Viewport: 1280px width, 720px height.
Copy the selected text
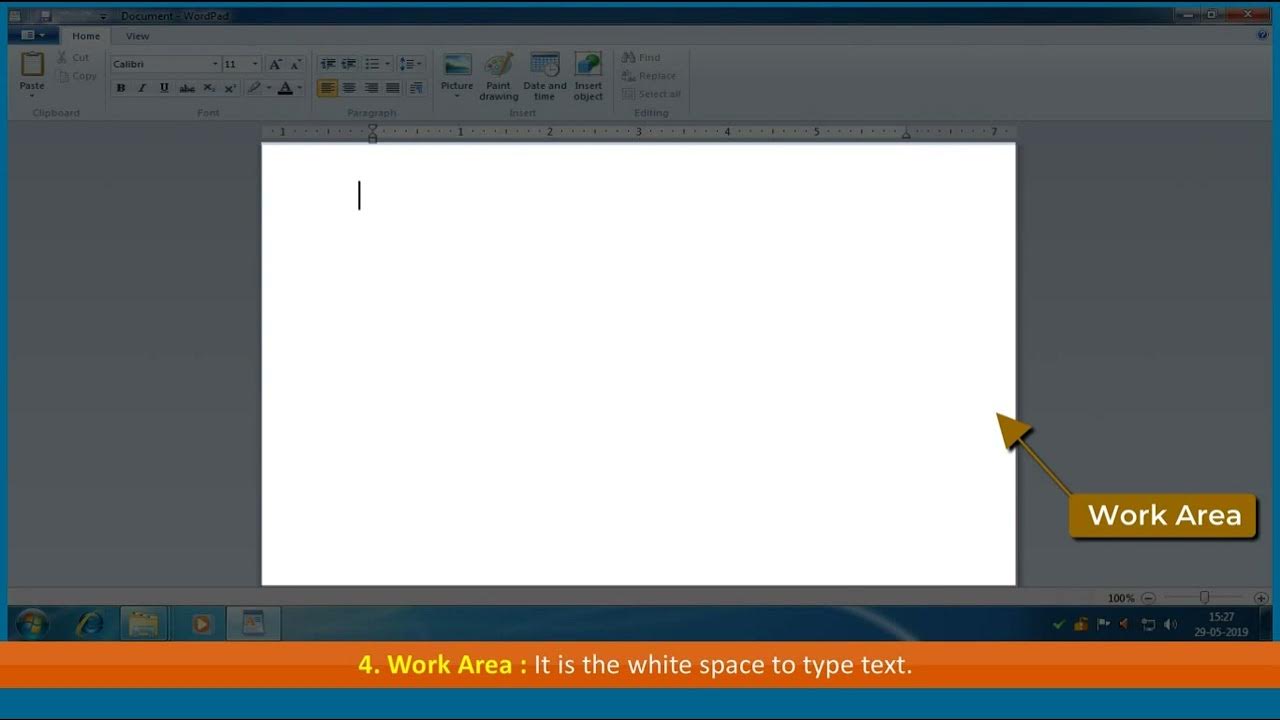tap(77, 76)
